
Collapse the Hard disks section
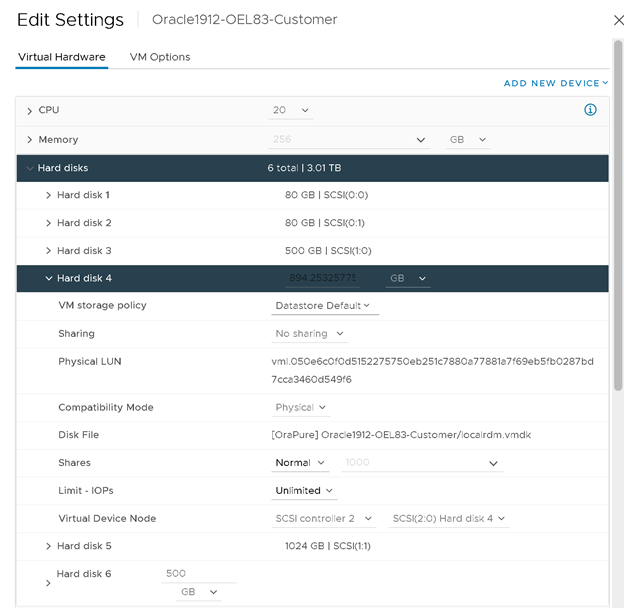tap(30, 168)
